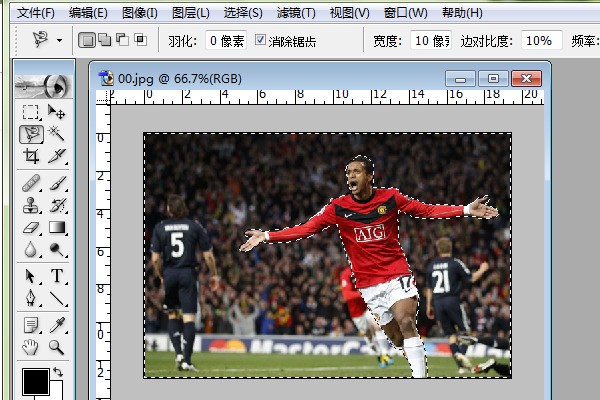The width and height of the screenshot is (600, 400).
Task: Select the Clone Stamp tool
Action: 31,204
